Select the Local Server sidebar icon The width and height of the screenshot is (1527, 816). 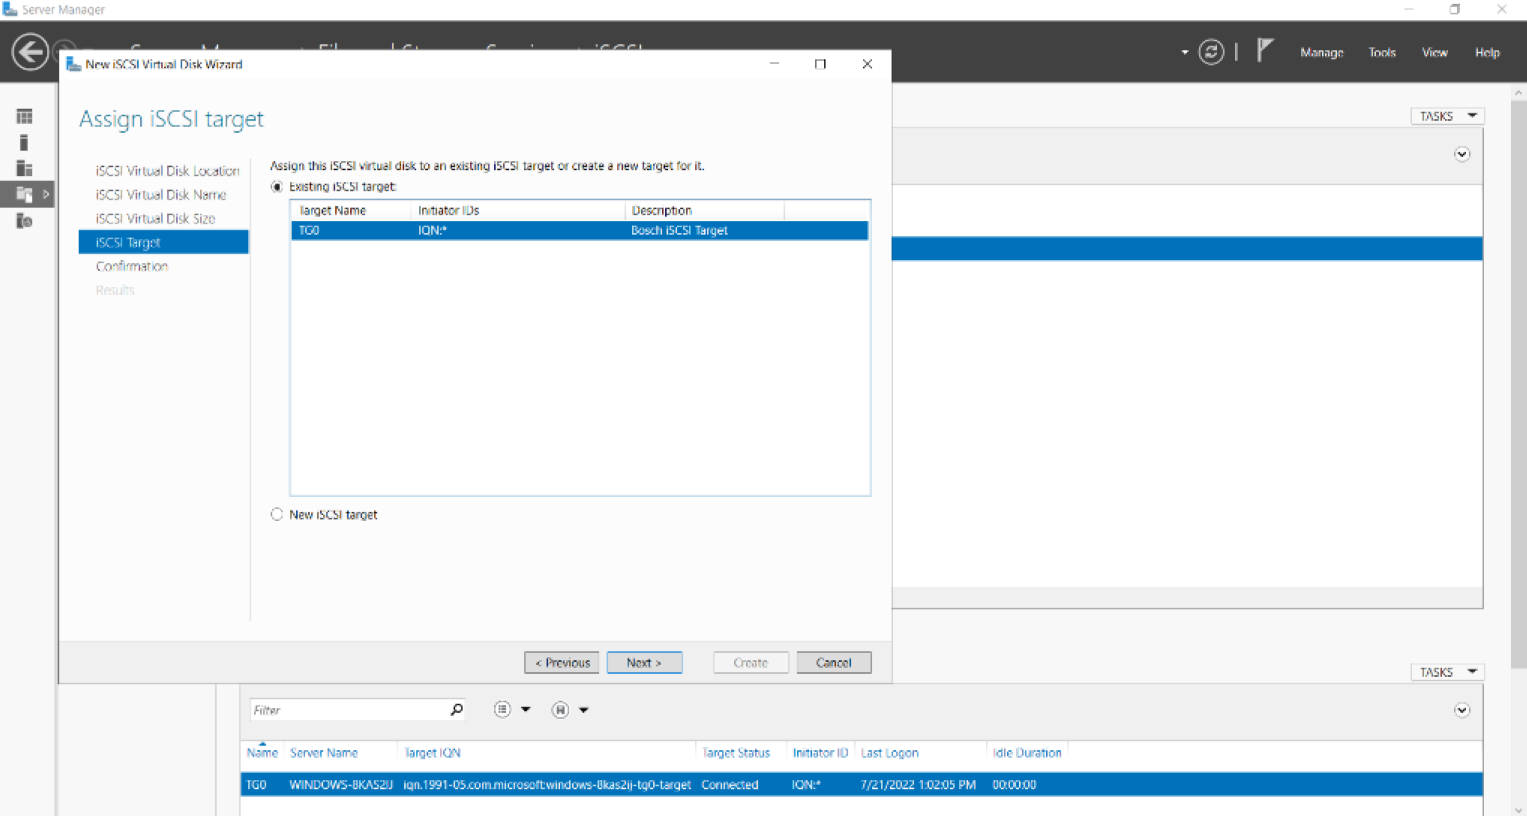click(x=24, y=143)
